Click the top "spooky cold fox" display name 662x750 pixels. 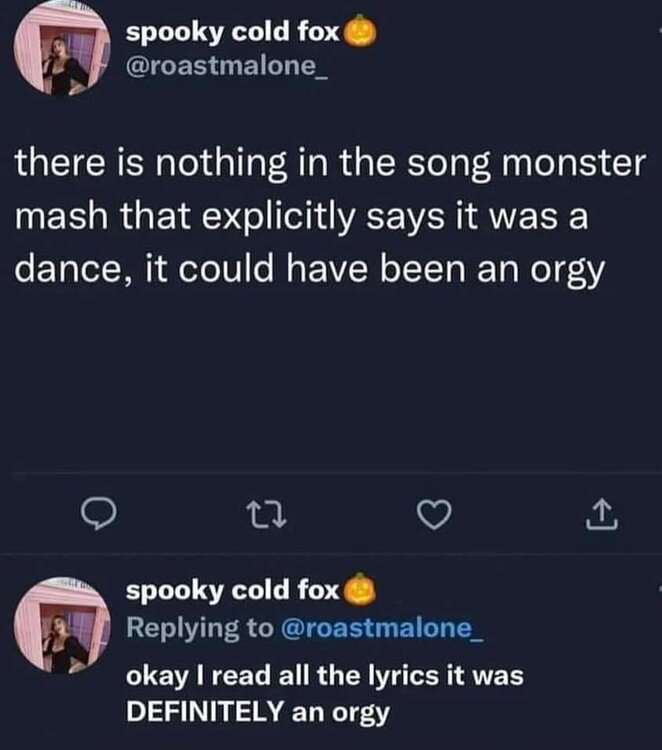click(234, 33)
